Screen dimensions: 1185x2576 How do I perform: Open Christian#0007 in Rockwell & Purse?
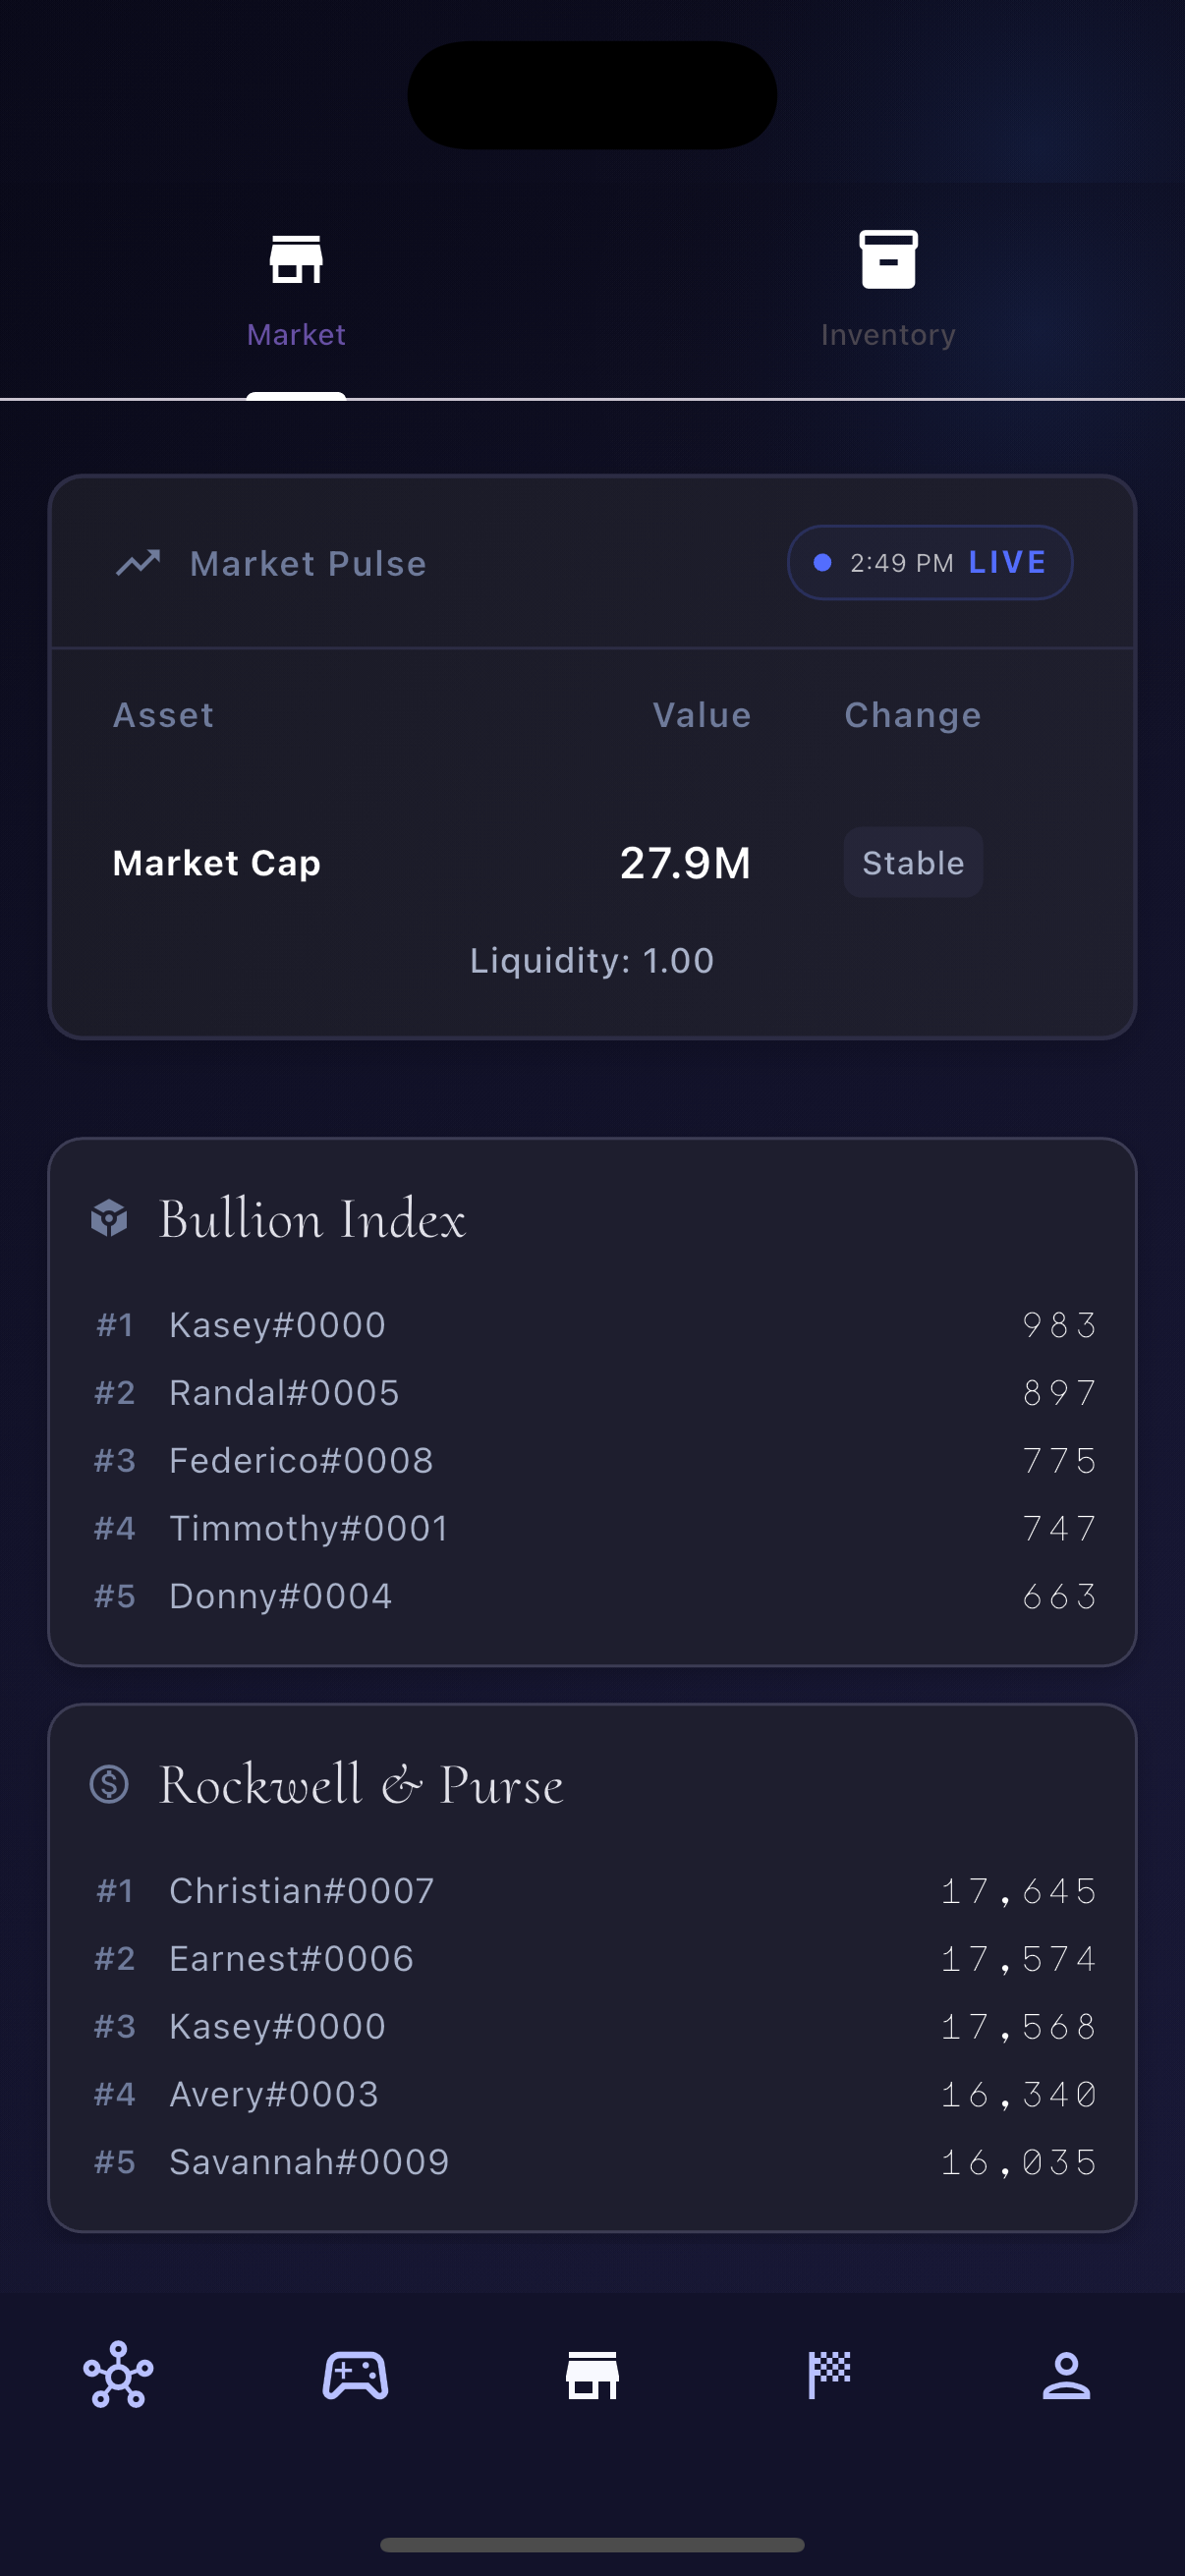[301, 1891]
